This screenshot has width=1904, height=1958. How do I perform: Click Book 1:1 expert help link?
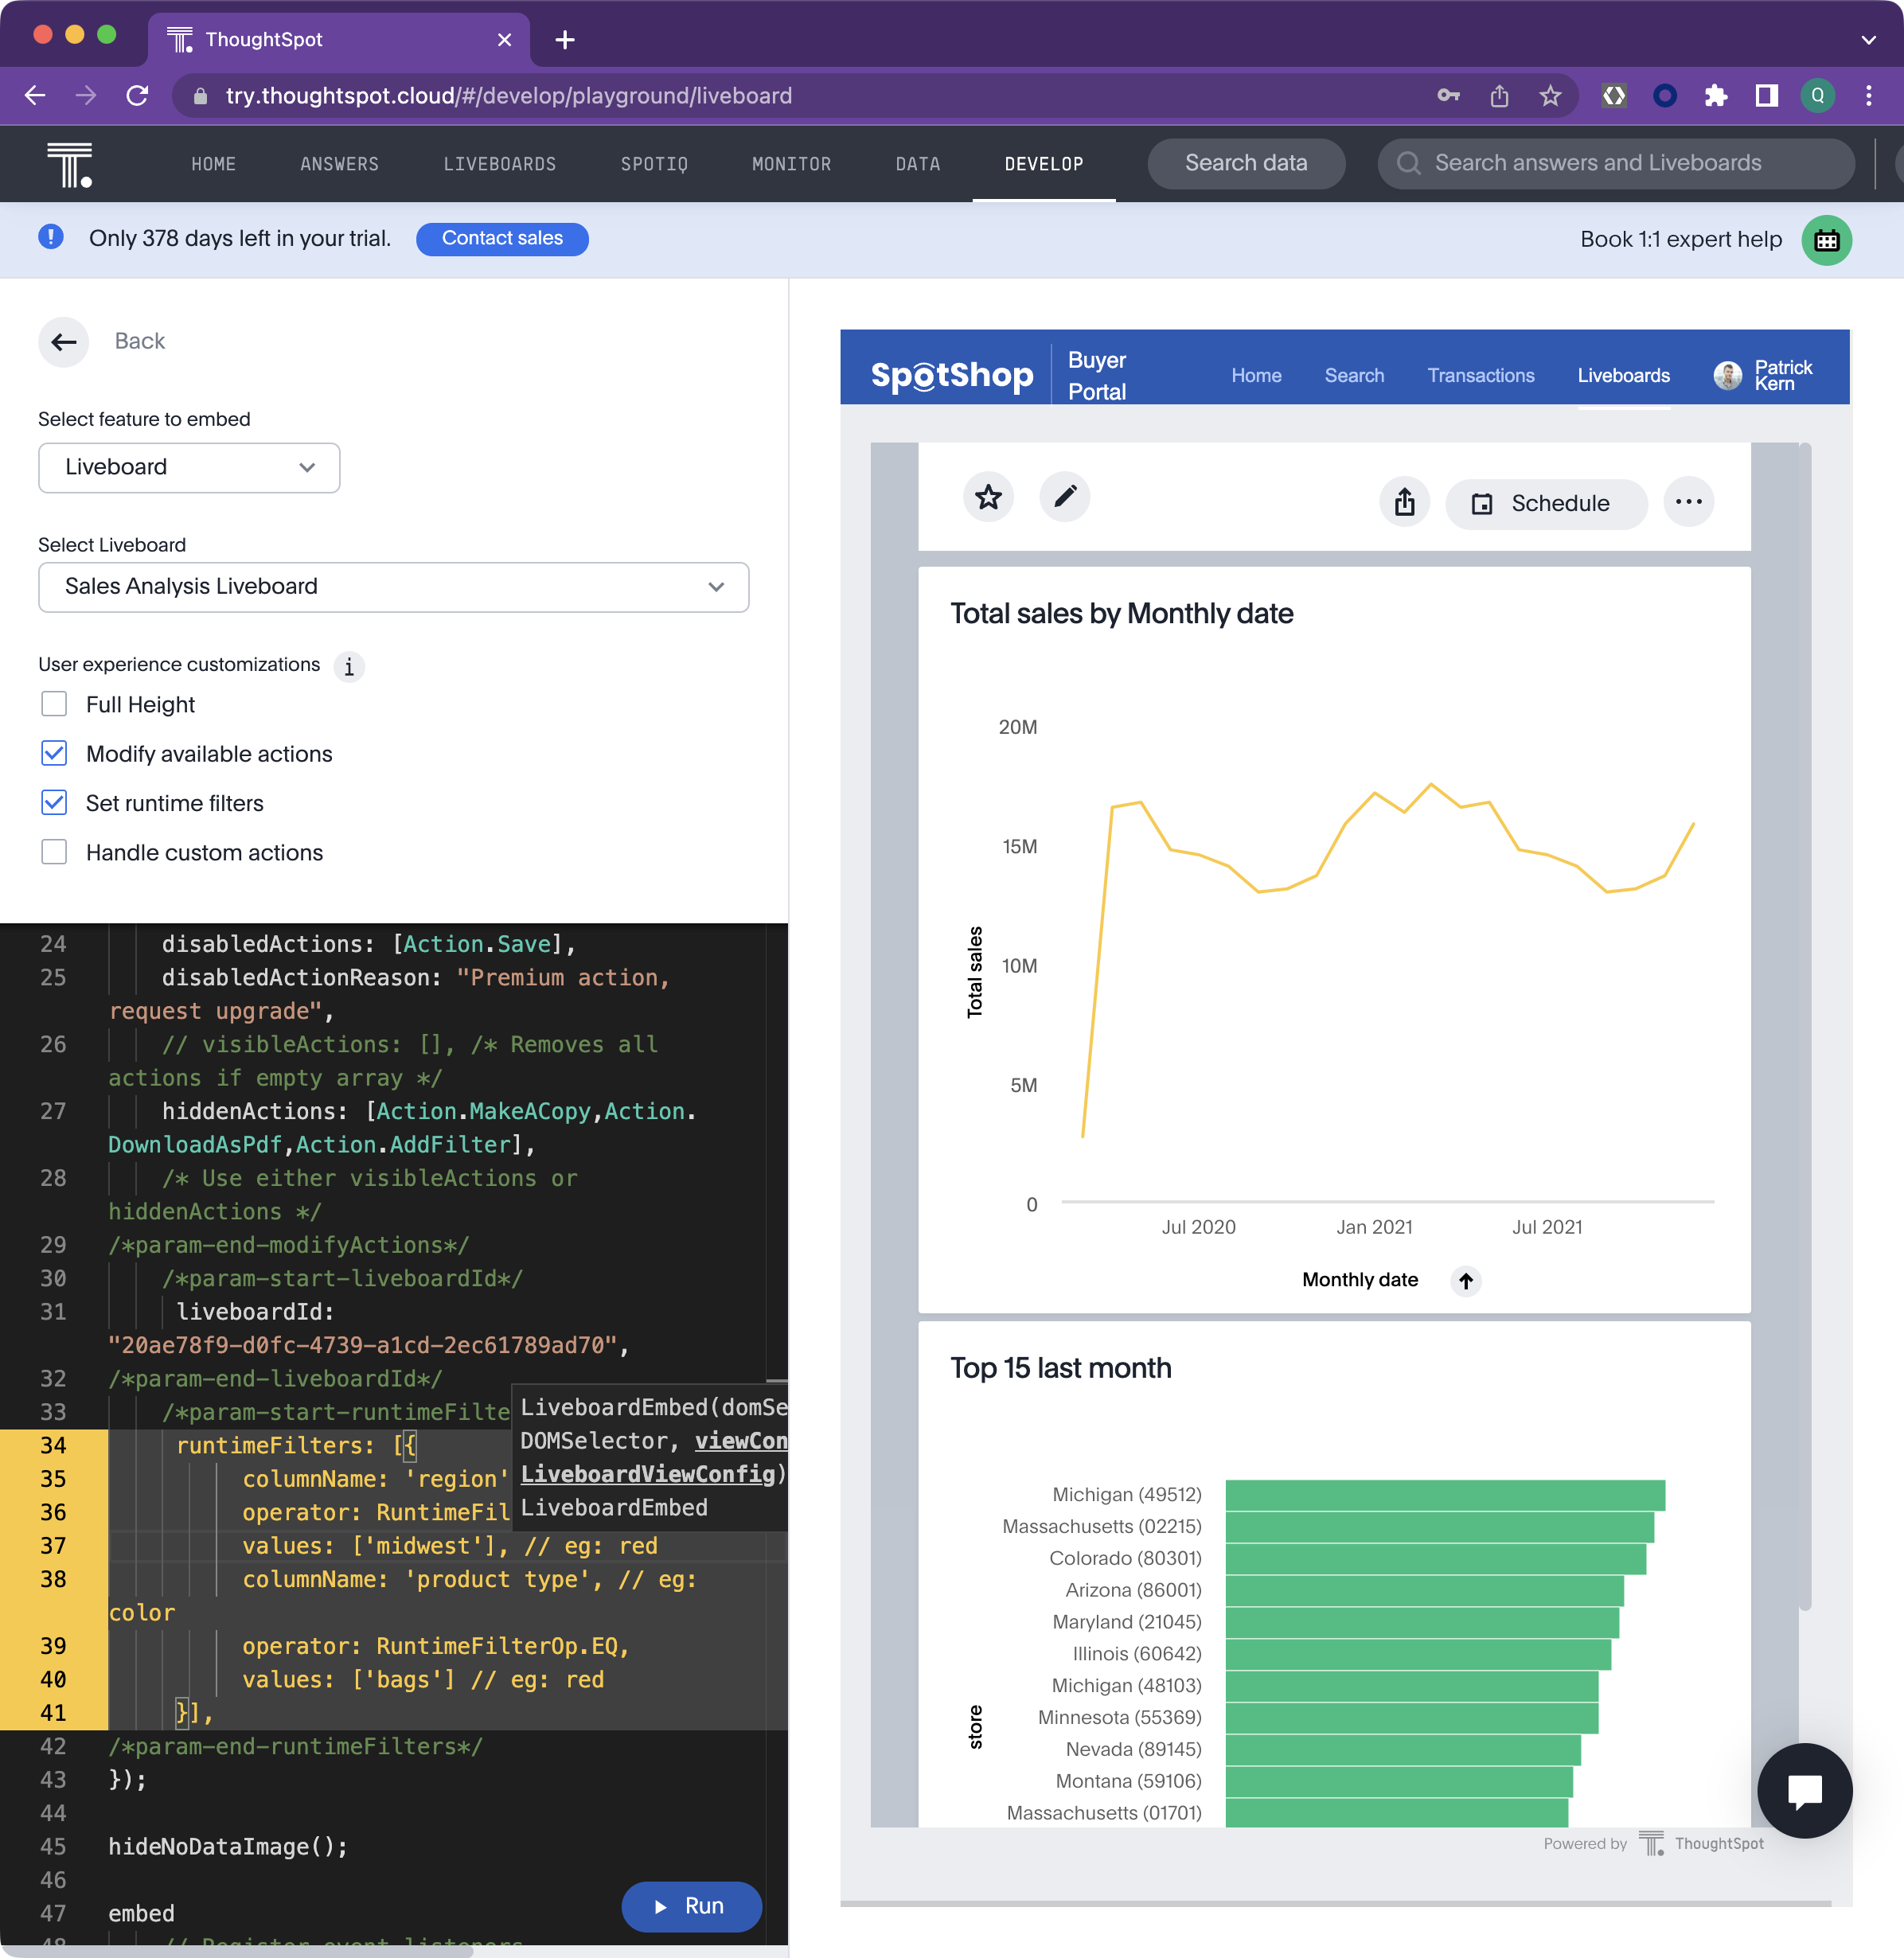pyautogui.click(x=1681, y=239)
